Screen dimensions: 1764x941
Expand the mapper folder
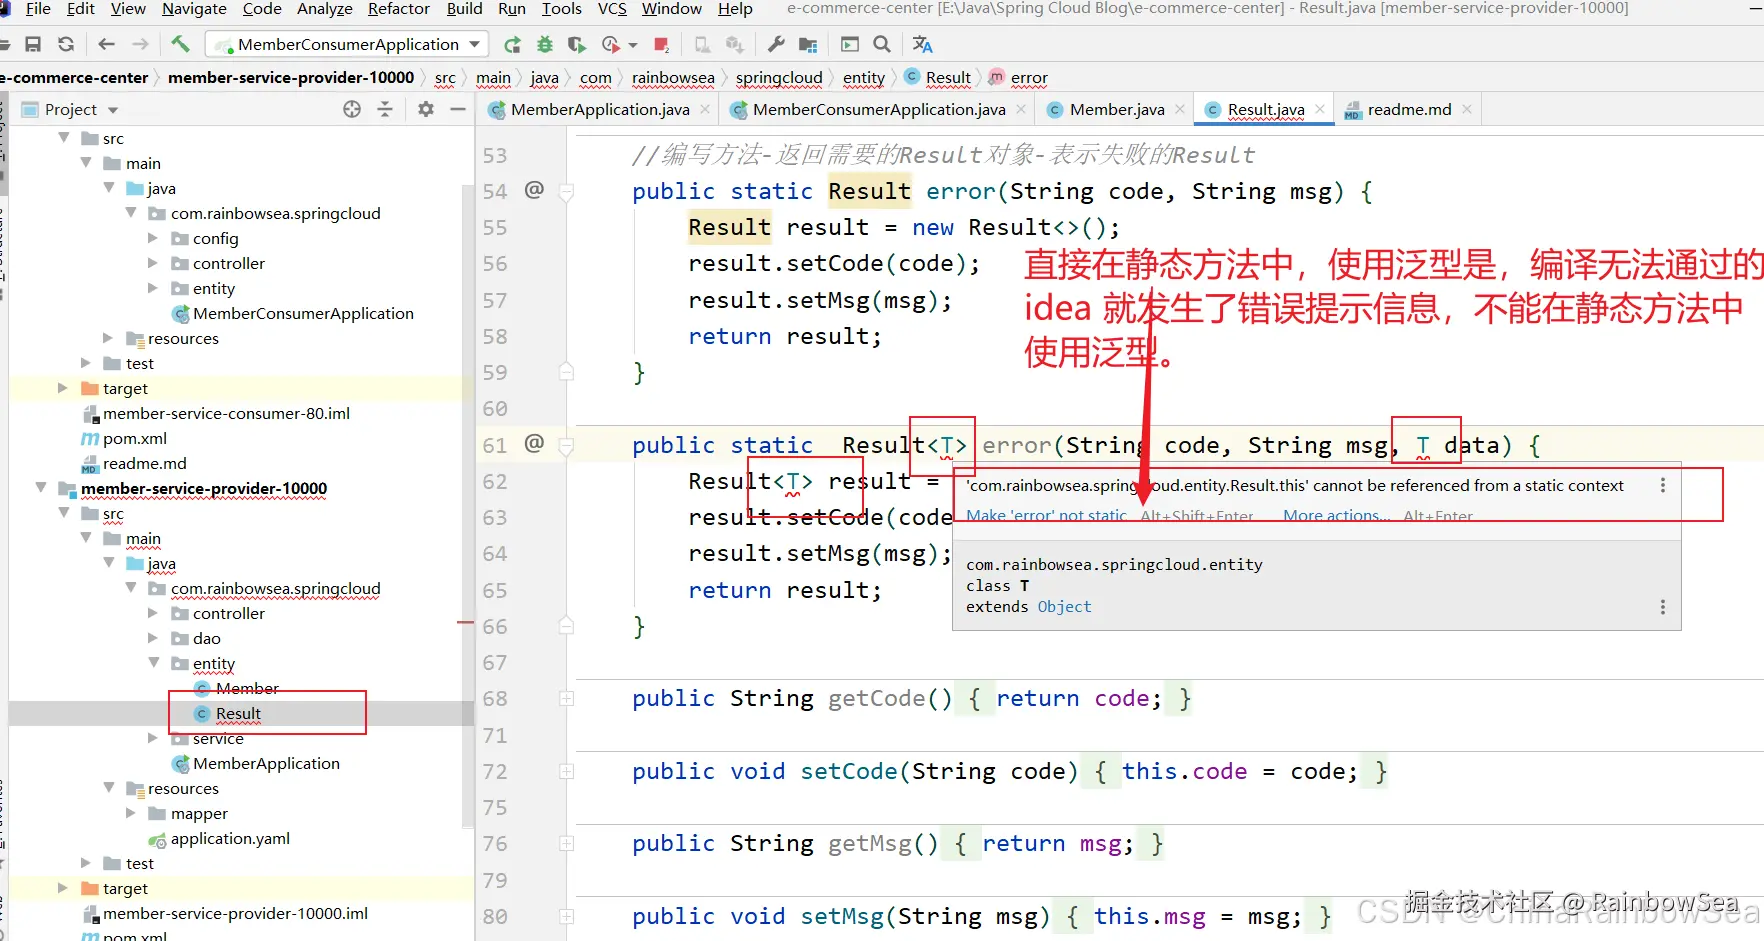pyautogui.click(x=131, y=813)
